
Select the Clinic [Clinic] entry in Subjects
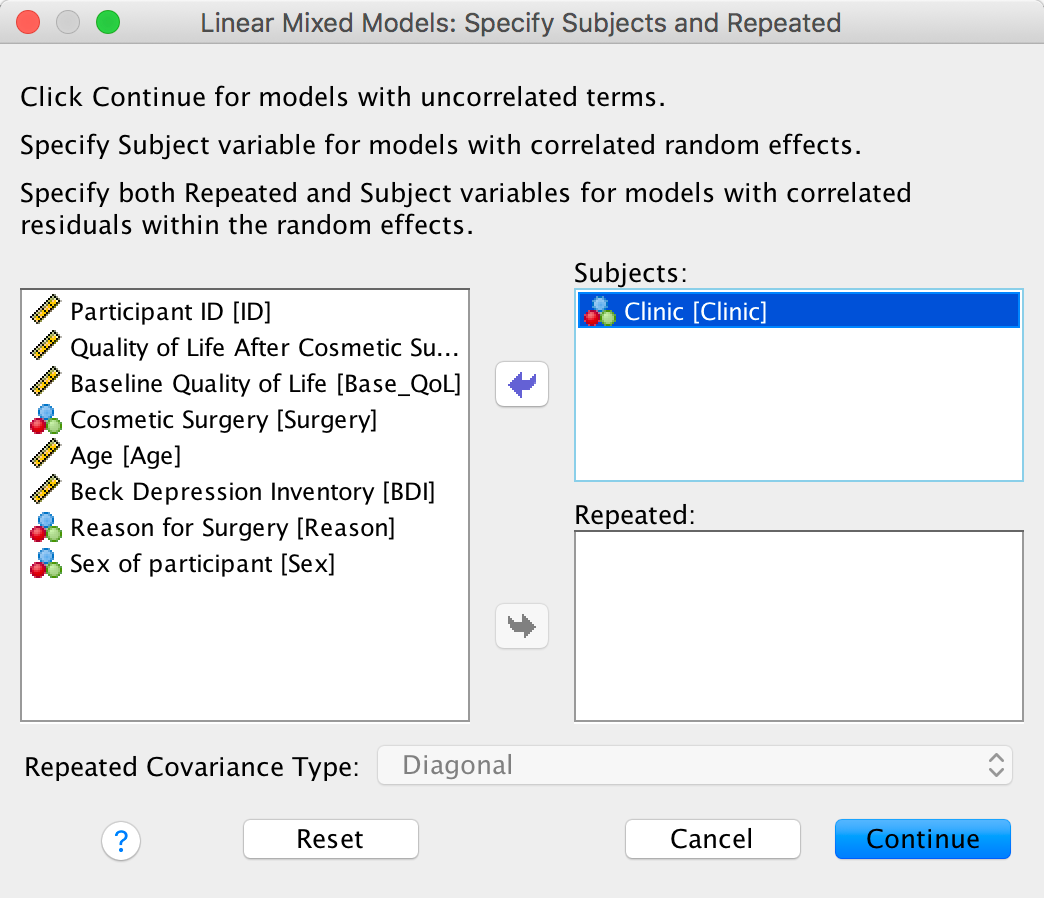[x=696, y=311]
